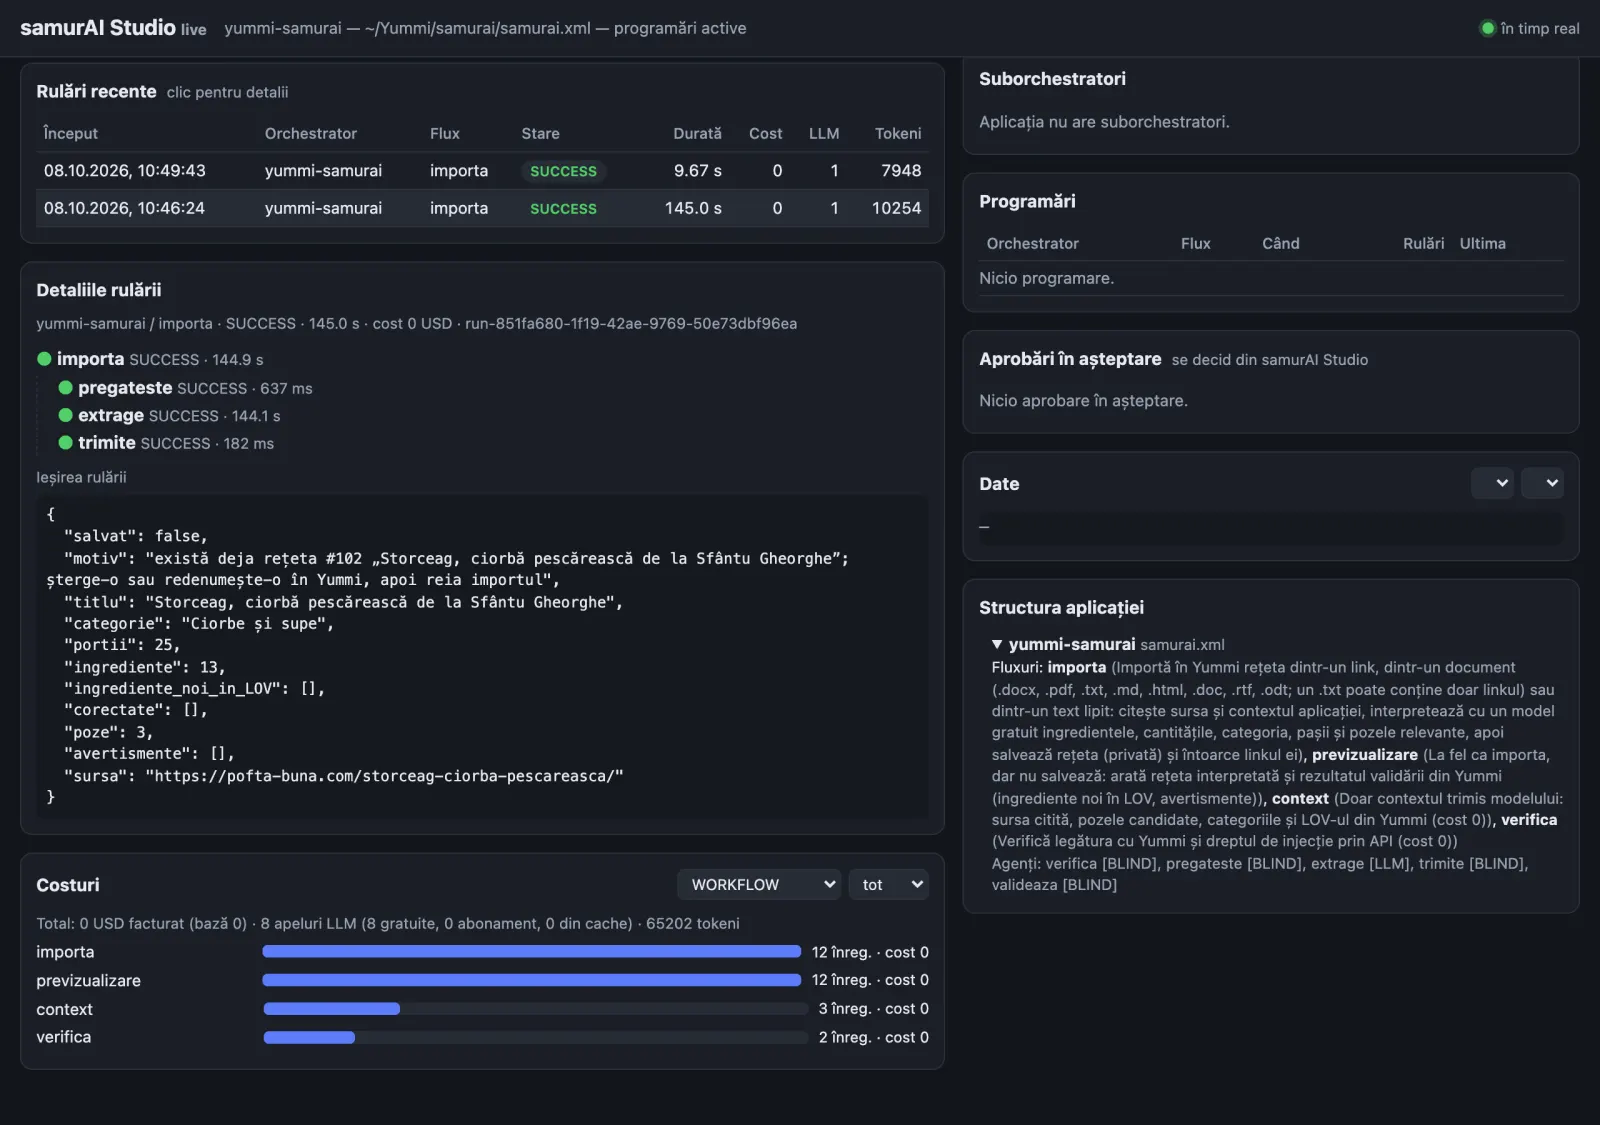Click SUCCESS badge of 9.67 s run
The height and width of the screenshot is (1125, 1600).
563,171
